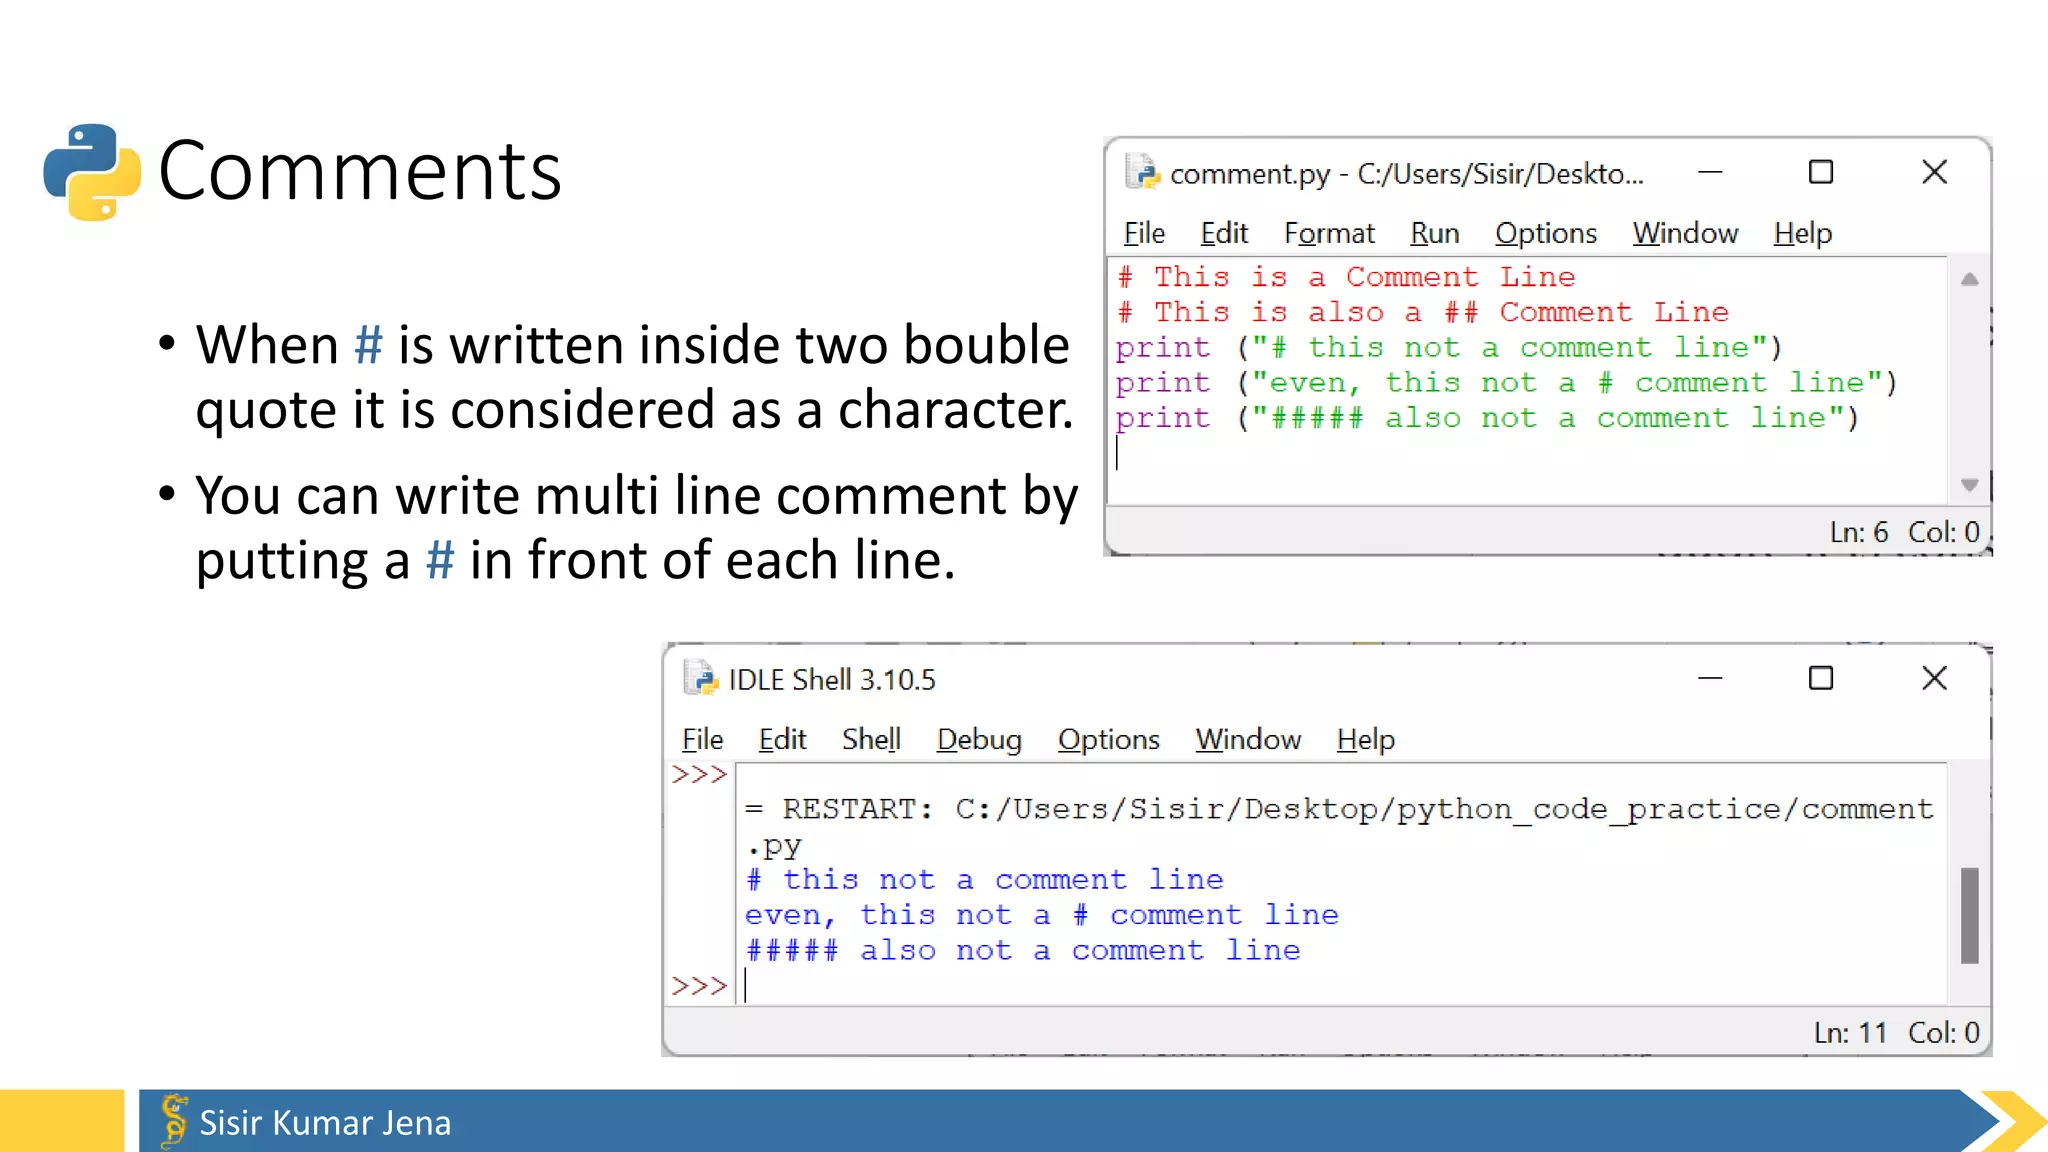Open Shell menu in IDLE Shell
Viewport: 2048px width, 1152px height.
[871, 739]
